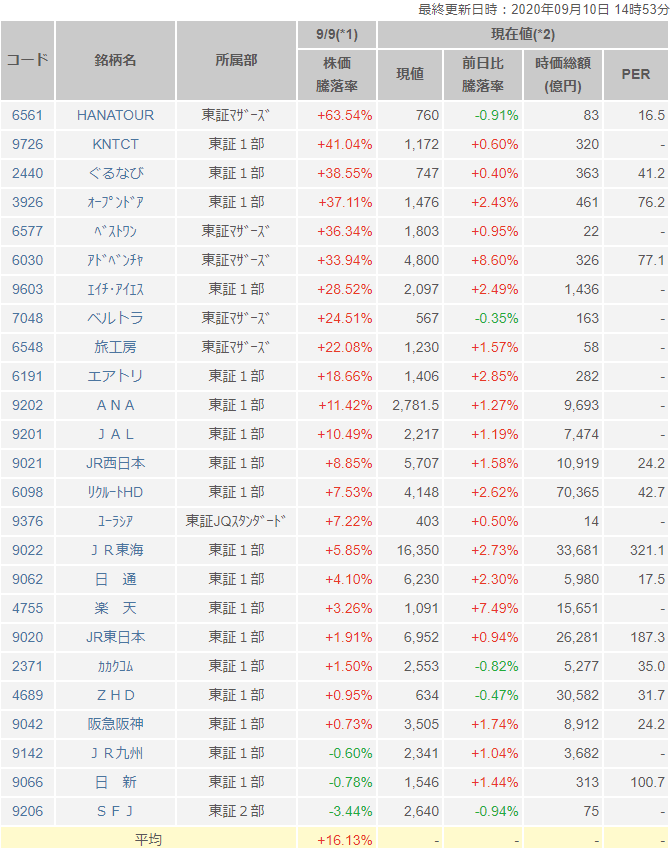Click stock code 3926
Image resolution: width=672 pixels, height=848 pixels.
pos(27,202)
